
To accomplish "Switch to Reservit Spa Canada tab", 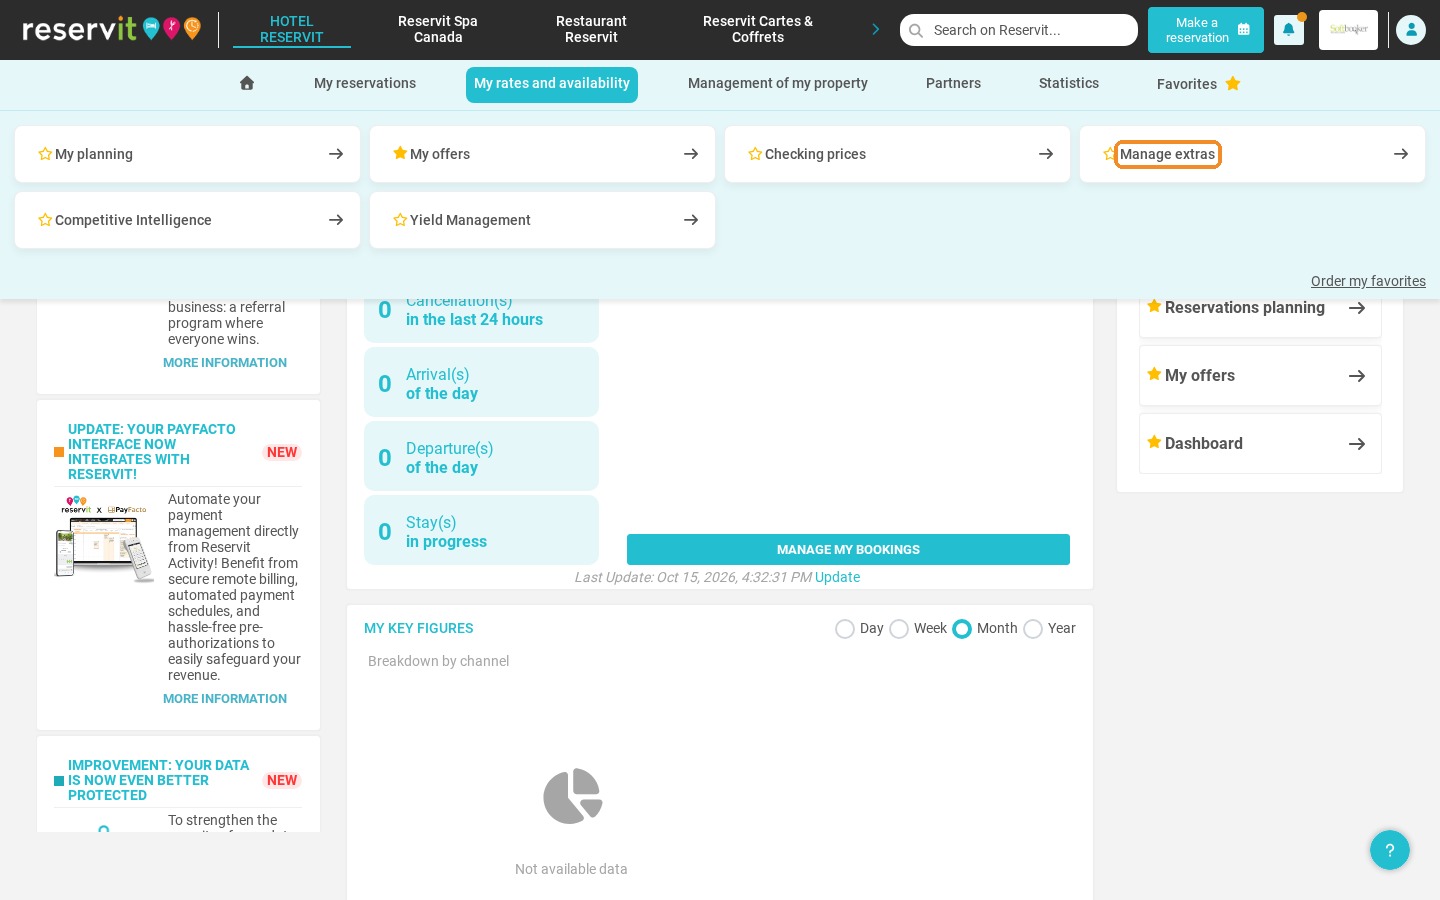I will tap(438, 29).
